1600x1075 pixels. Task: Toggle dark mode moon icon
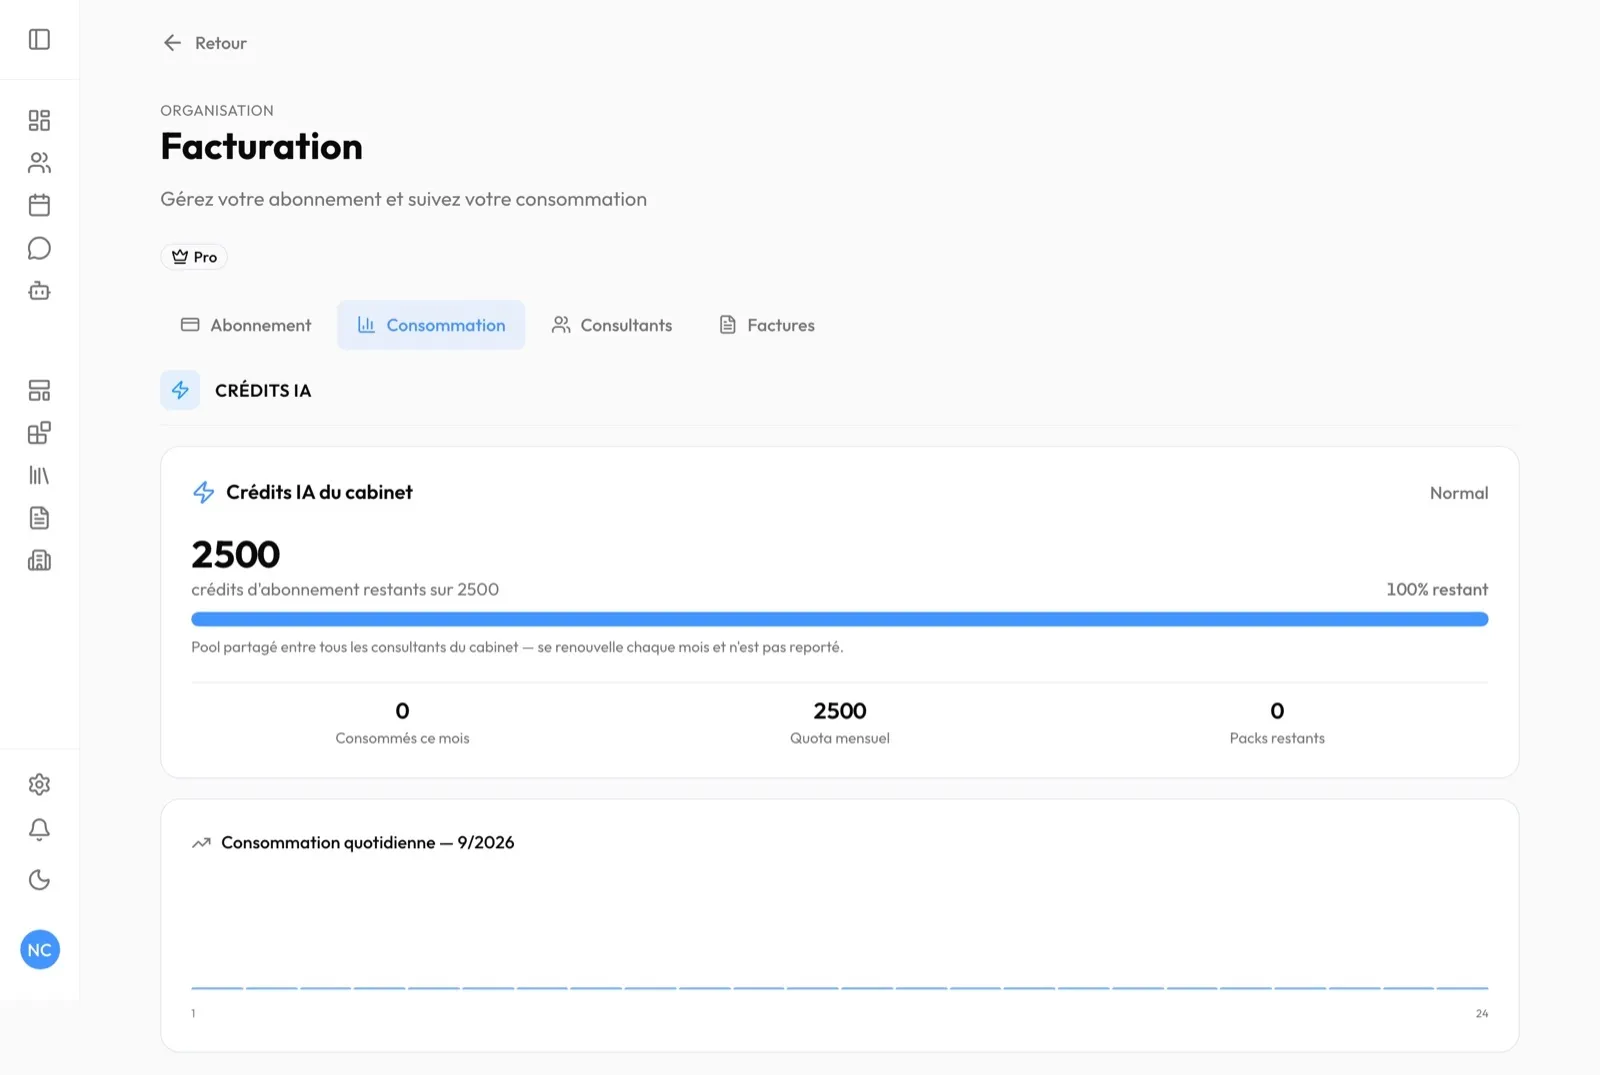tap(39, 880)
